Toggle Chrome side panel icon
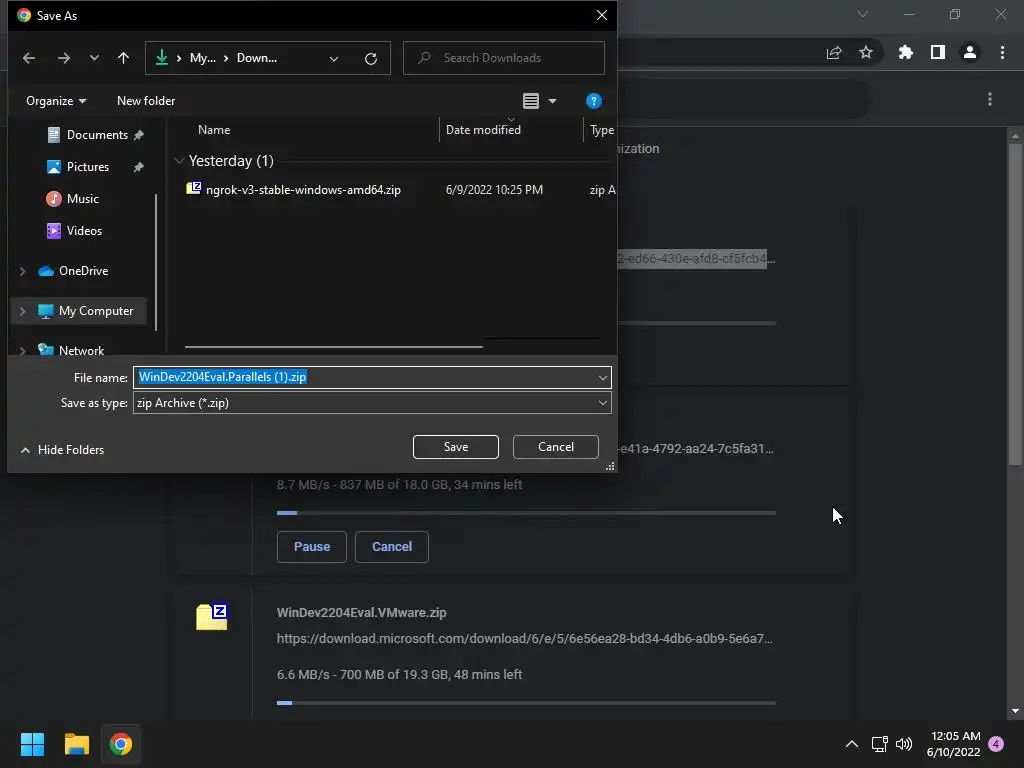1024x768 pixels. (938, 52)
